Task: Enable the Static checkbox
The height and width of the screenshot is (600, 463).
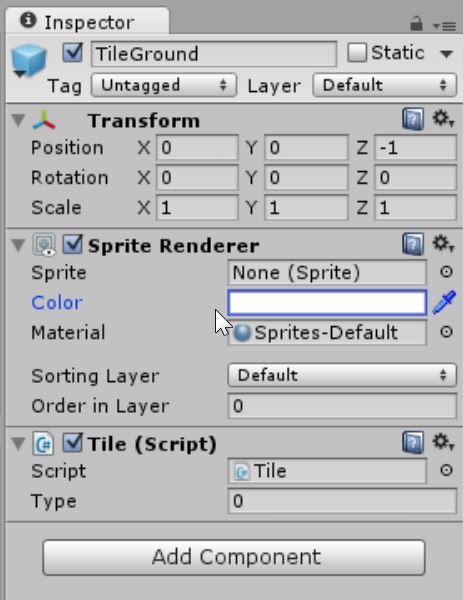Action: click(357, 52)
